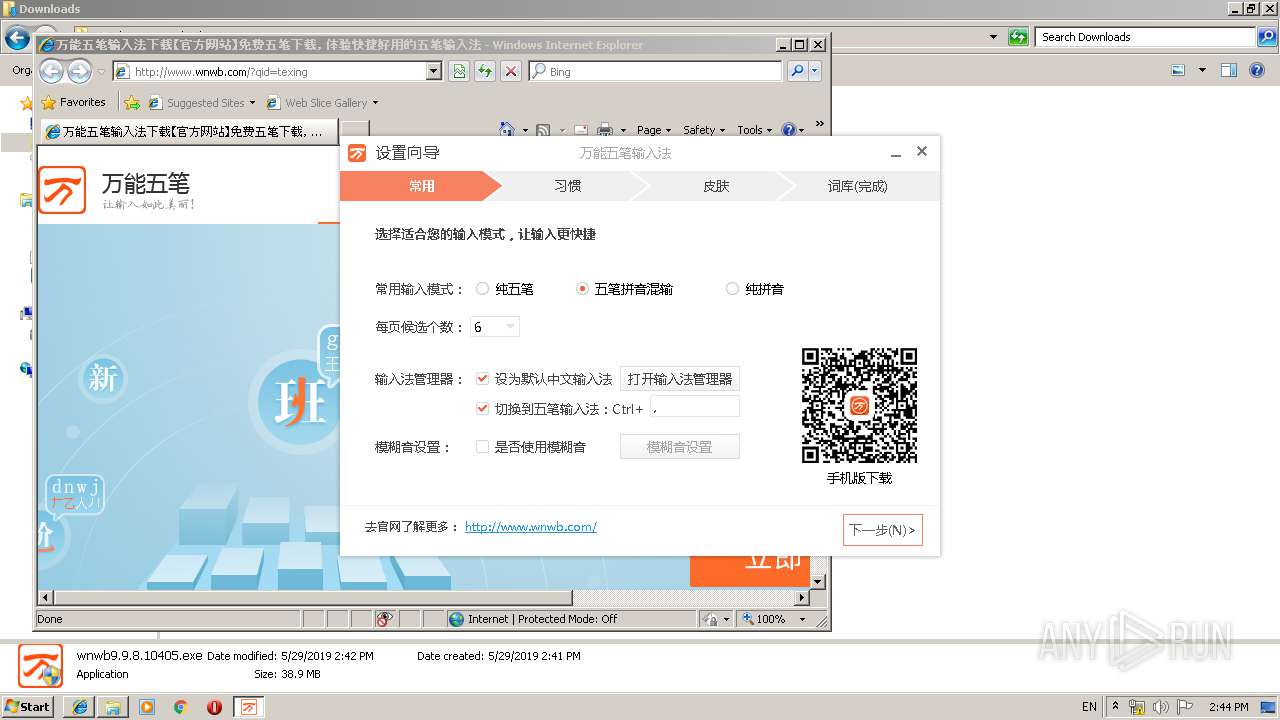Open the Favorites star button
Image resolution: width=1280 pixels, height=720 pixels.
pyautogui.click(x=73, y=102)
